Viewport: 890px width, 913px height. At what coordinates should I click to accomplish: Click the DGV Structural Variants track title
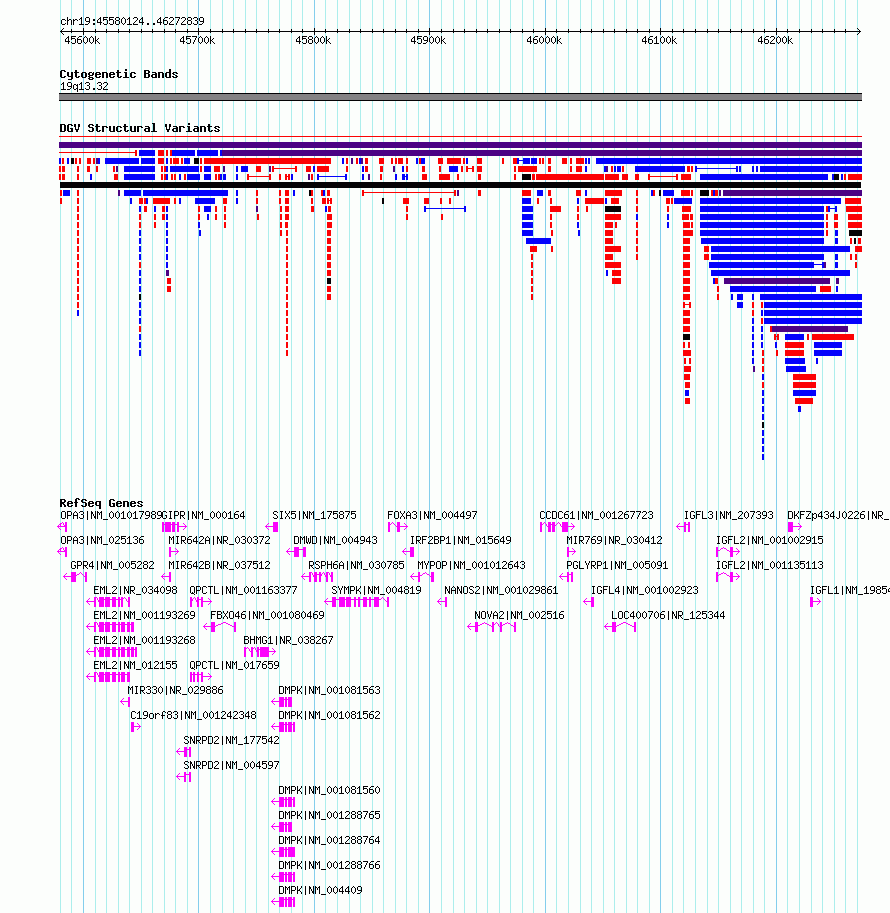[140, 128]
